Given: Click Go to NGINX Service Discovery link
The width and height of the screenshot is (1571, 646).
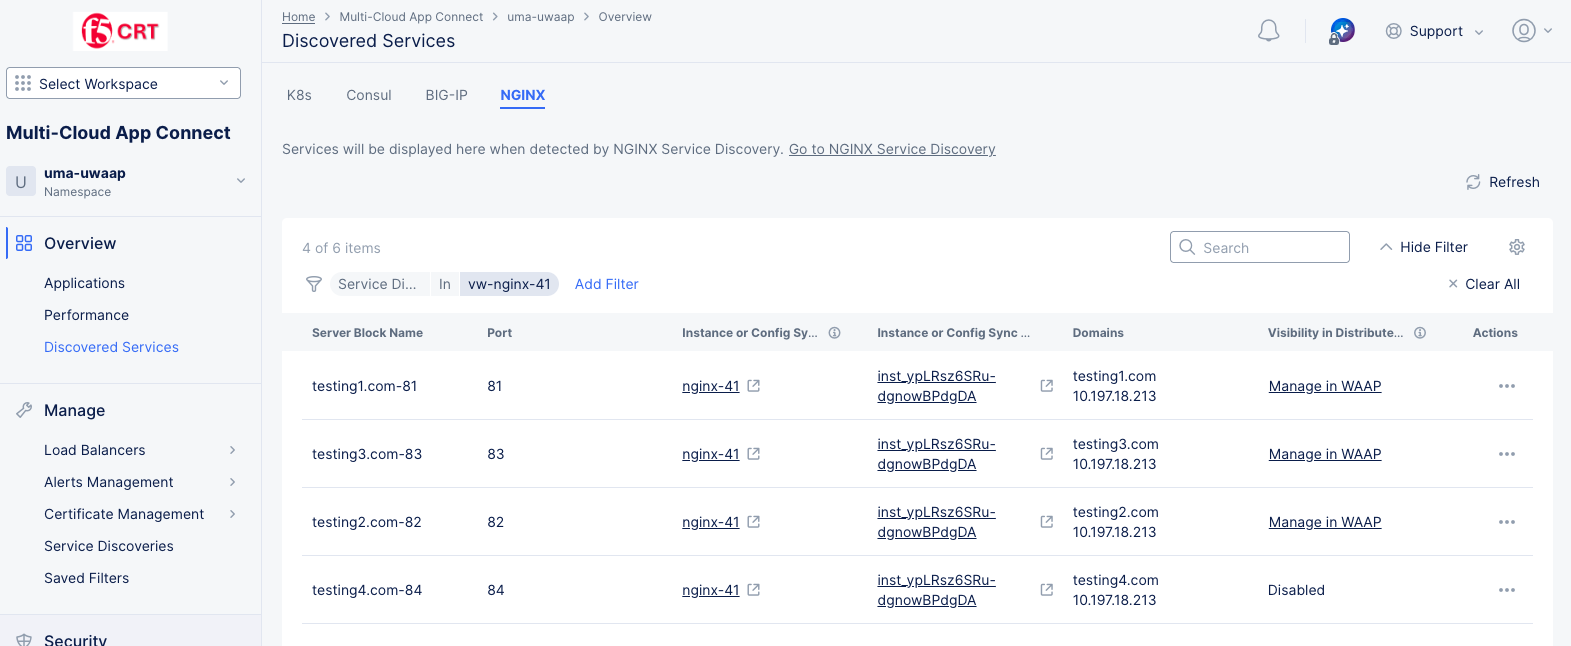Looking at the screenshot, I should click(892, 149).
